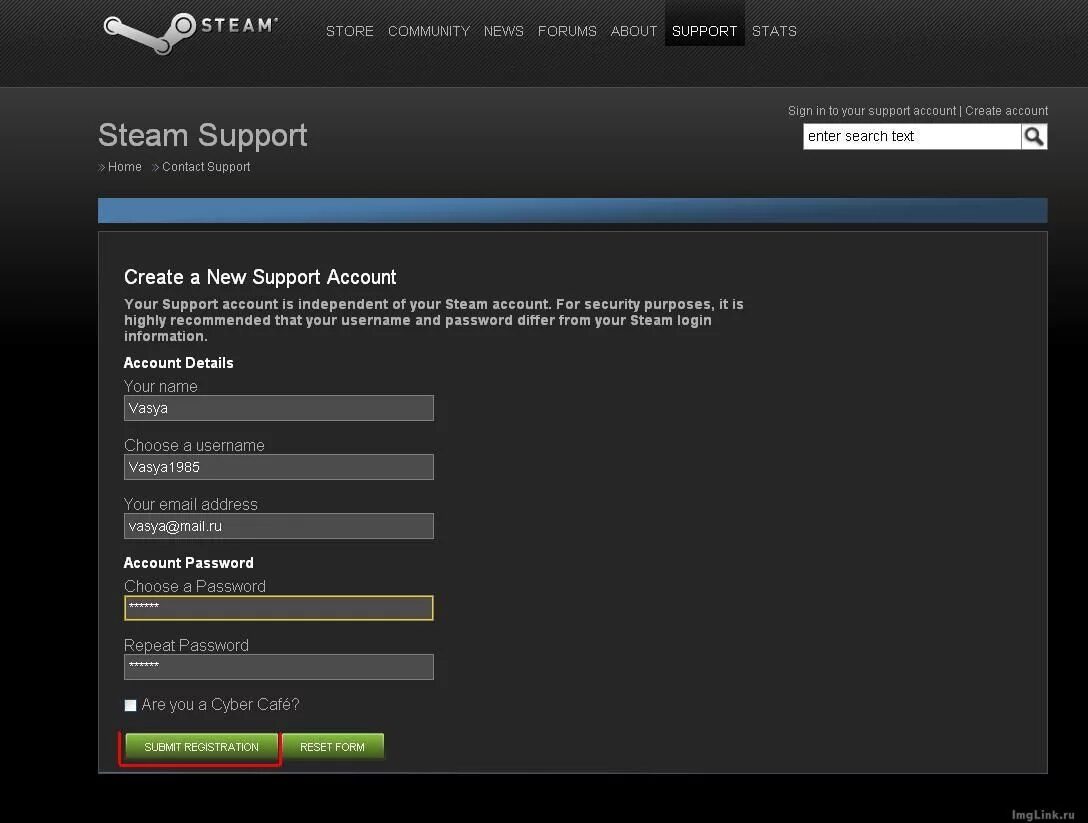Open the STATS page
Image resolution: width=1088 pixels, height=823 pixels.
pos(774,31)
